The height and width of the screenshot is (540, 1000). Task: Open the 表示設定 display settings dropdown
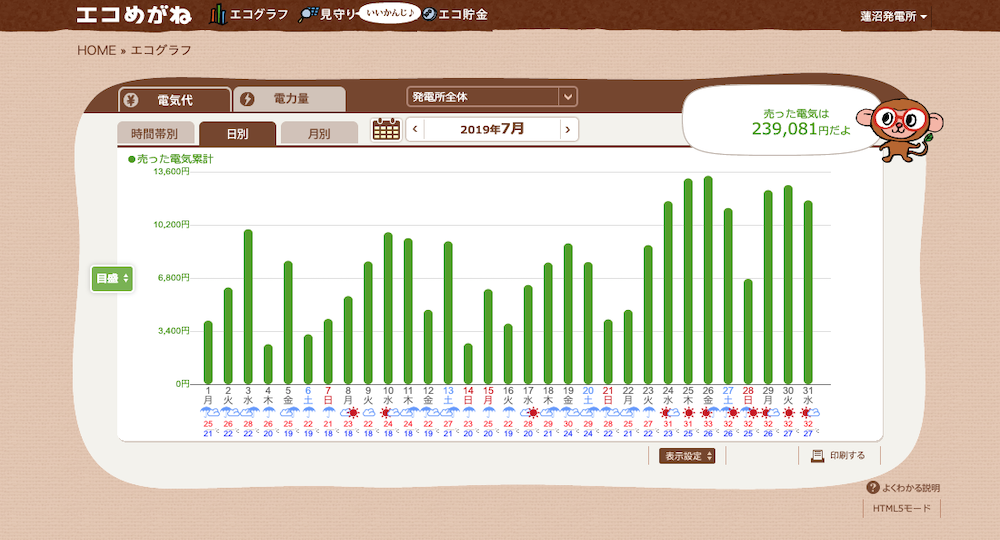687,456
